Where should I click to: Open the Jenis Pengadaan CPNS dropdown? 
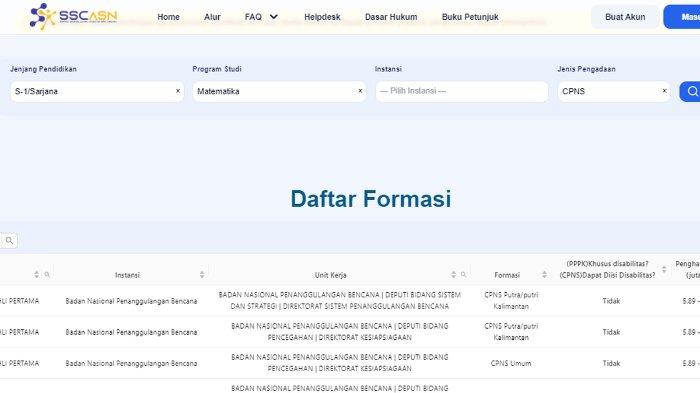614,91
